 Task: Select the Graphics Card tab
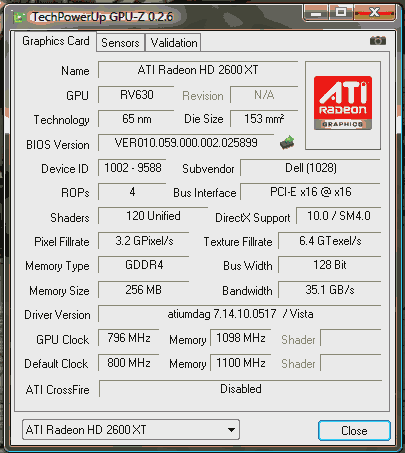56,41
